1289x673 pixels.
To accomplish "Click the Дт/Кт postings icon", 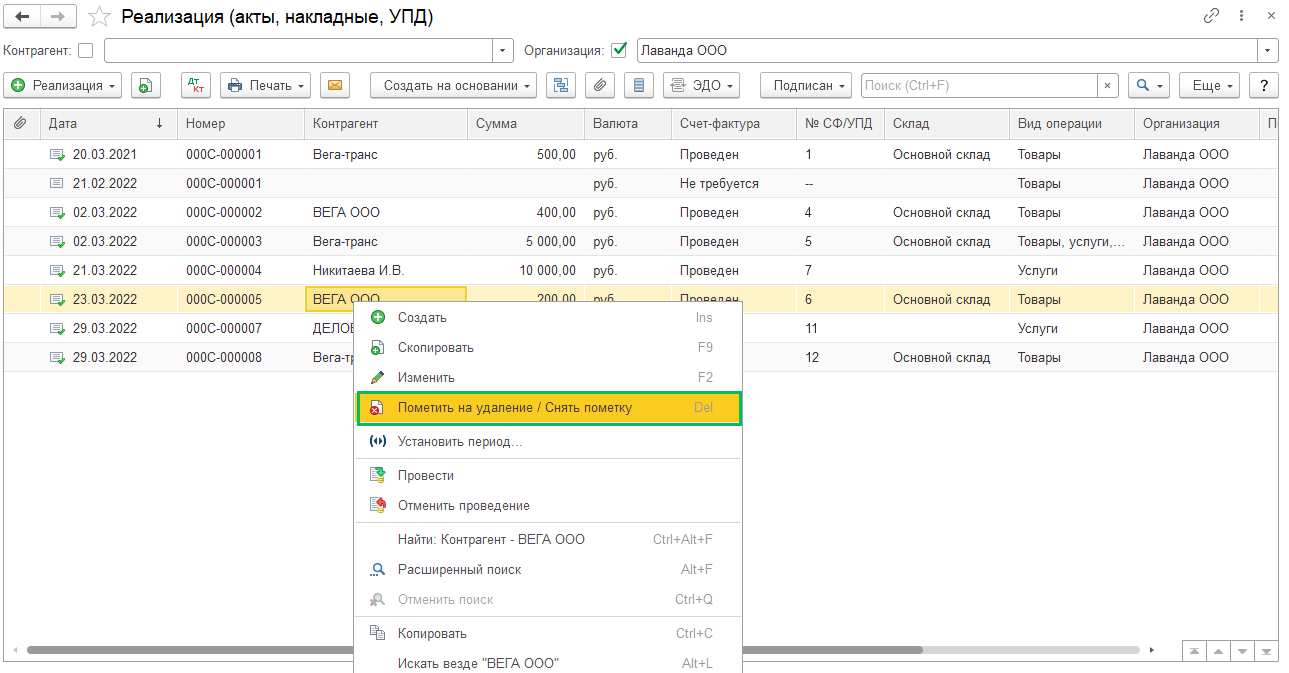I will (196, 85).
